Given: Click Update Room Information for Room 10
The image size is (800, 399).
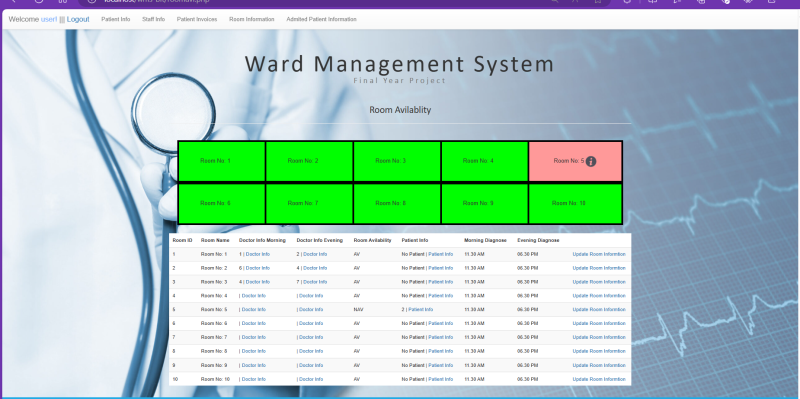Looking at the screenshot, I should pos(599,379).
